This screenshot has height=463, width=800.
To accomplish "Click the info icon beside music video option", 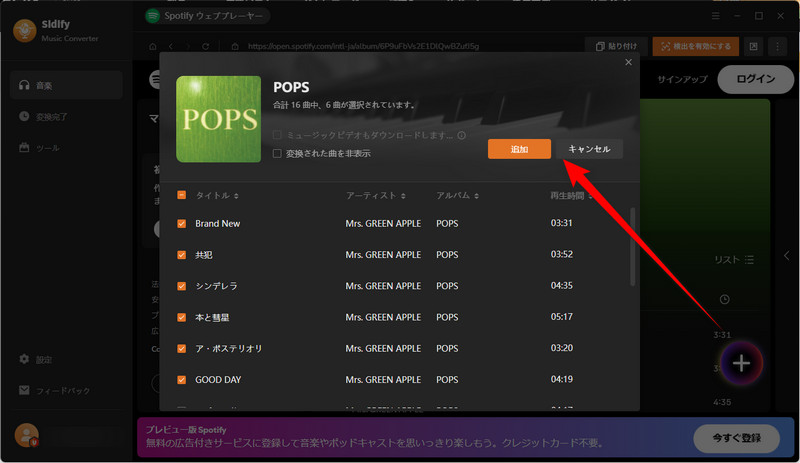I will 461,135.
